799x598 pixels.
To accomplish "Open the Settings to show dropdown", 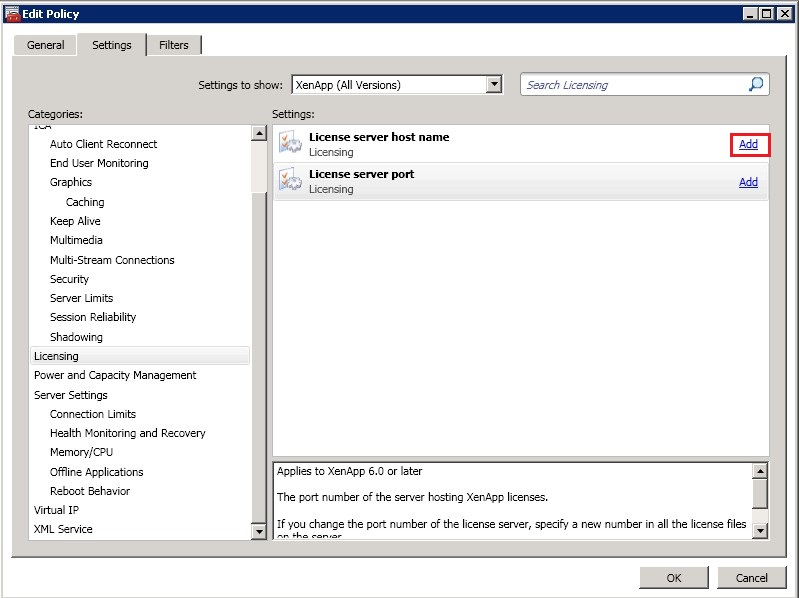I will [x=494, y=85].
